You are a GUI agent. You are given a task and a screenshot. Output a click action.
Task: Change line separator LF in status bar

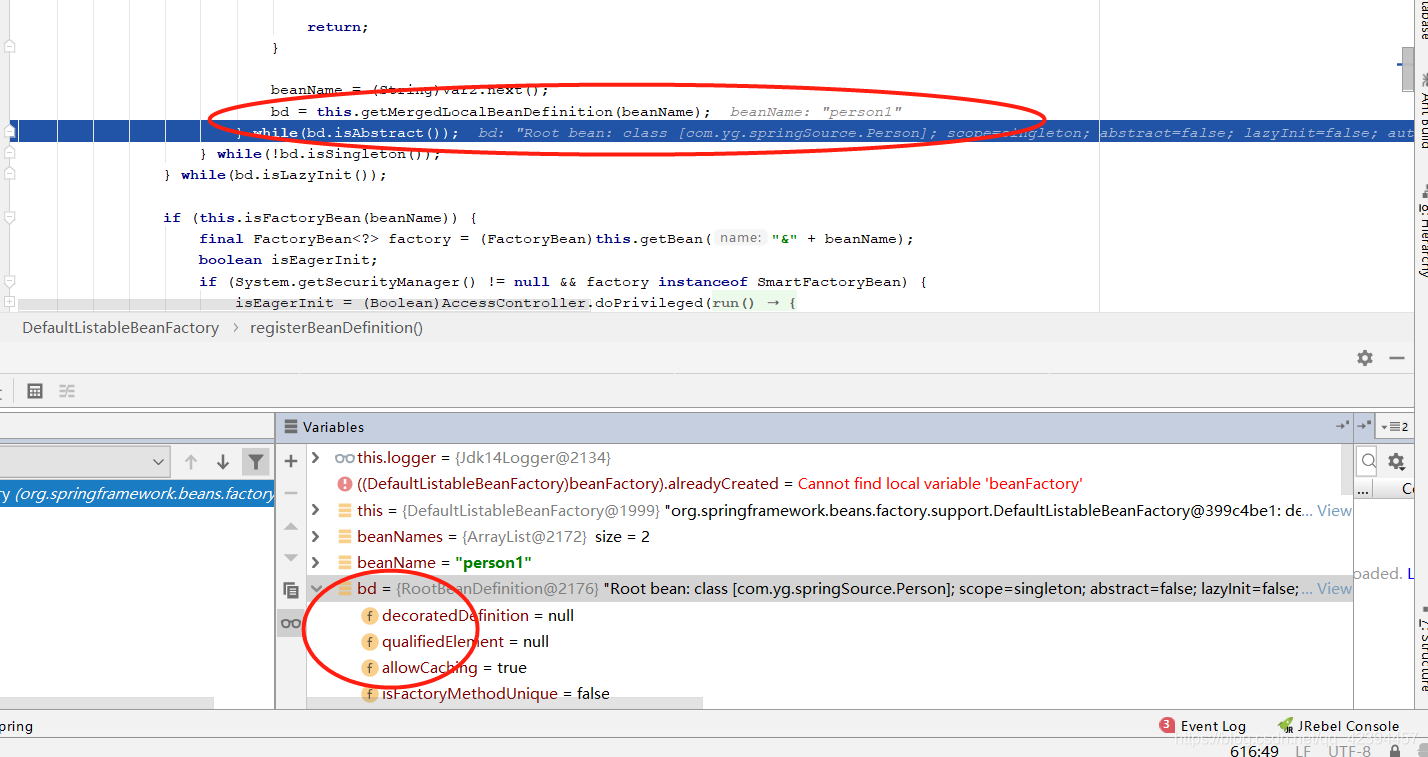click(x=1303, y=751)
